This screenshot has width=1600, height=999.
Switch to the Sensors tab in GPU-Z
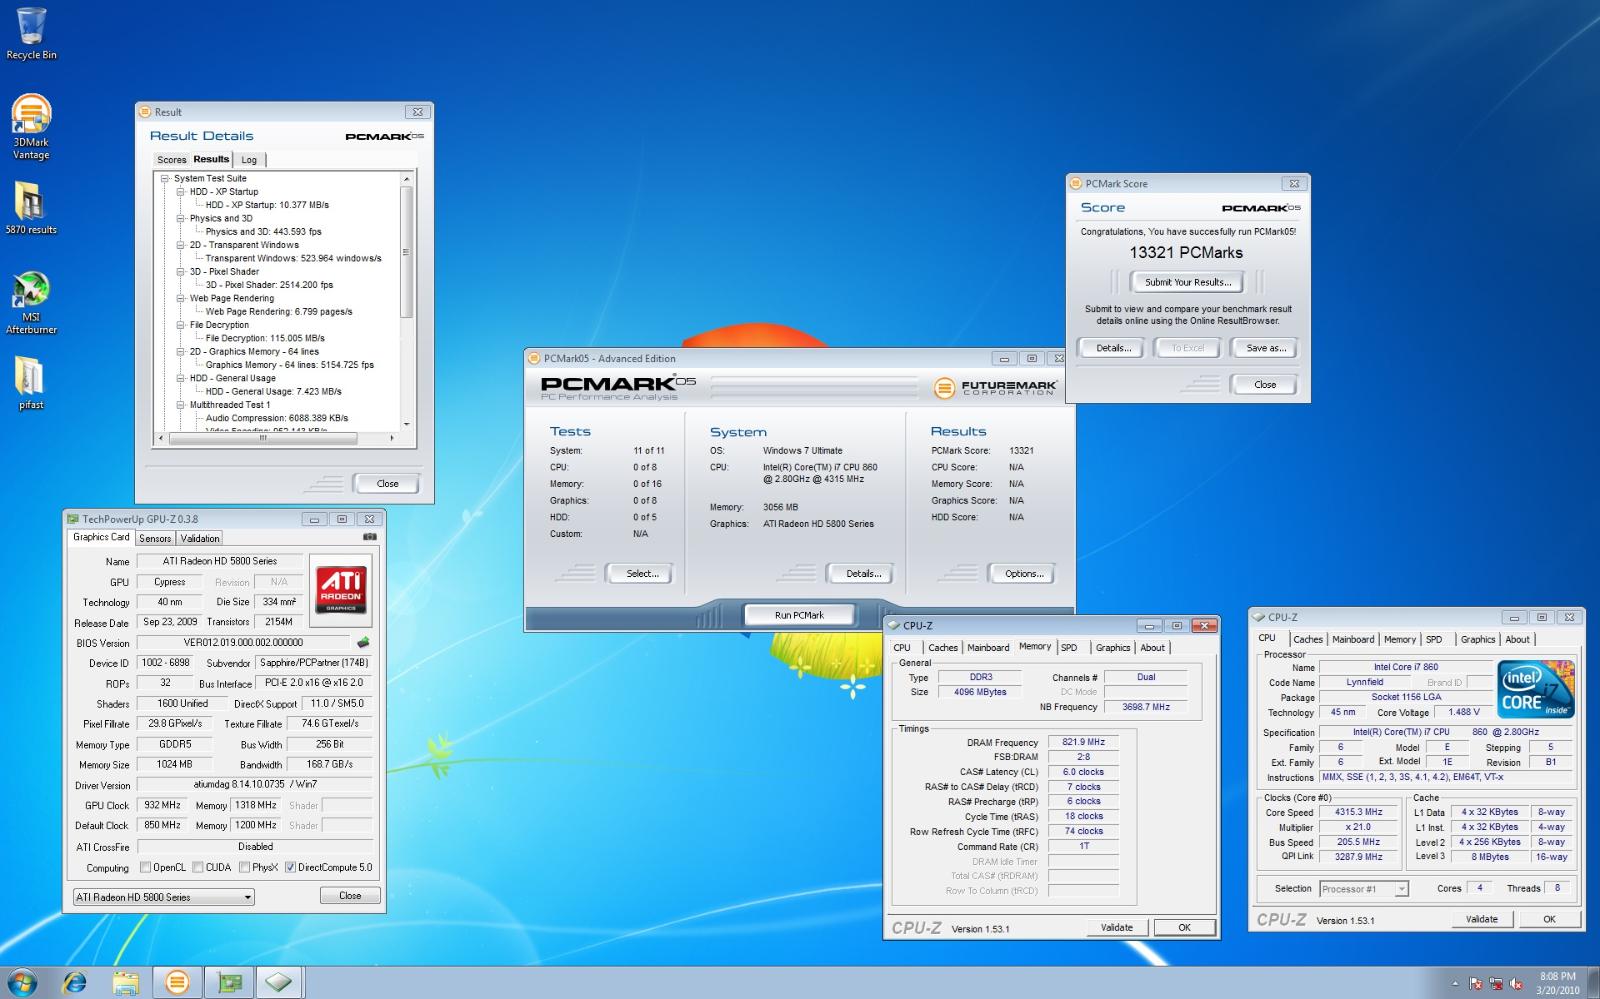pyautogui.click(x=155, y=538)
